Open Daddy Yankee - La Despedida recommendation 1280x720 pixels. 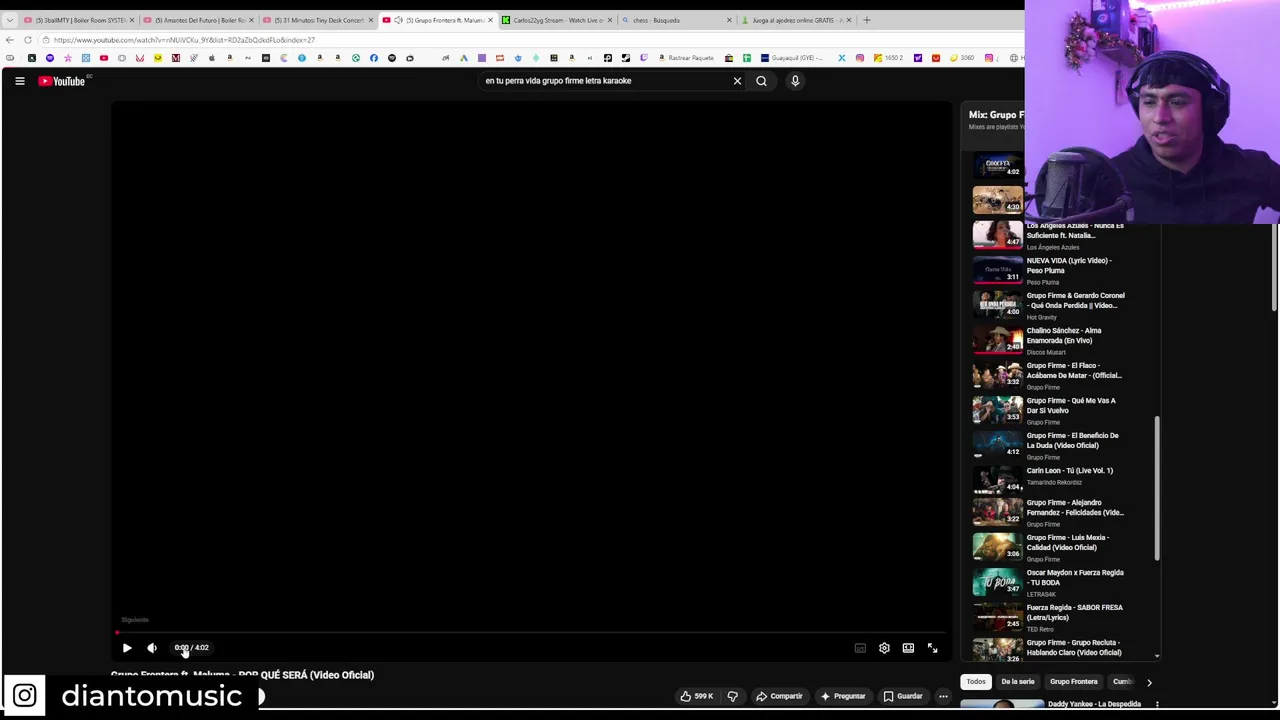coord(1094,704)
